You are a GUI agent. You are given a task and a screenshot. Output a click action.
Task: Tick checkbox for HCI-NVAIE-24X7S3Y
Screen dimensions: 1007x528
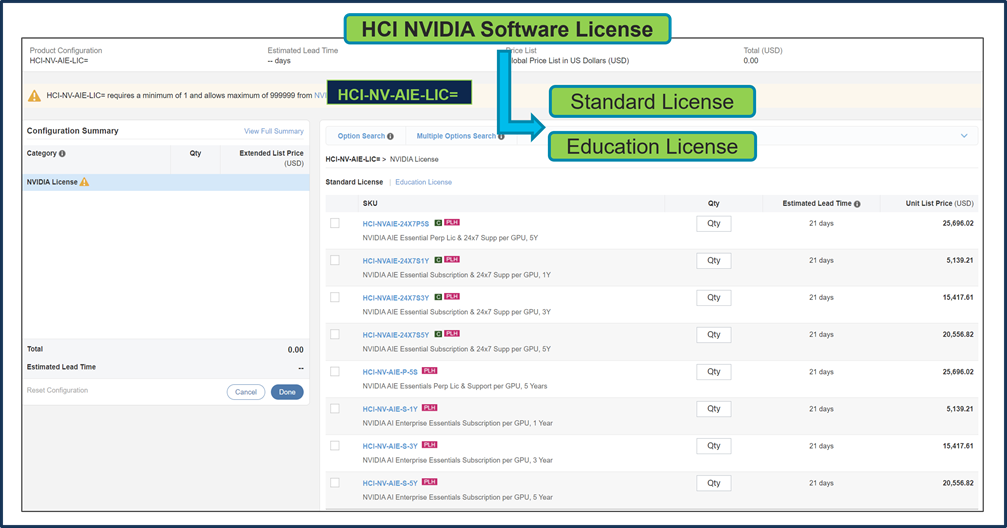point(335,297)
